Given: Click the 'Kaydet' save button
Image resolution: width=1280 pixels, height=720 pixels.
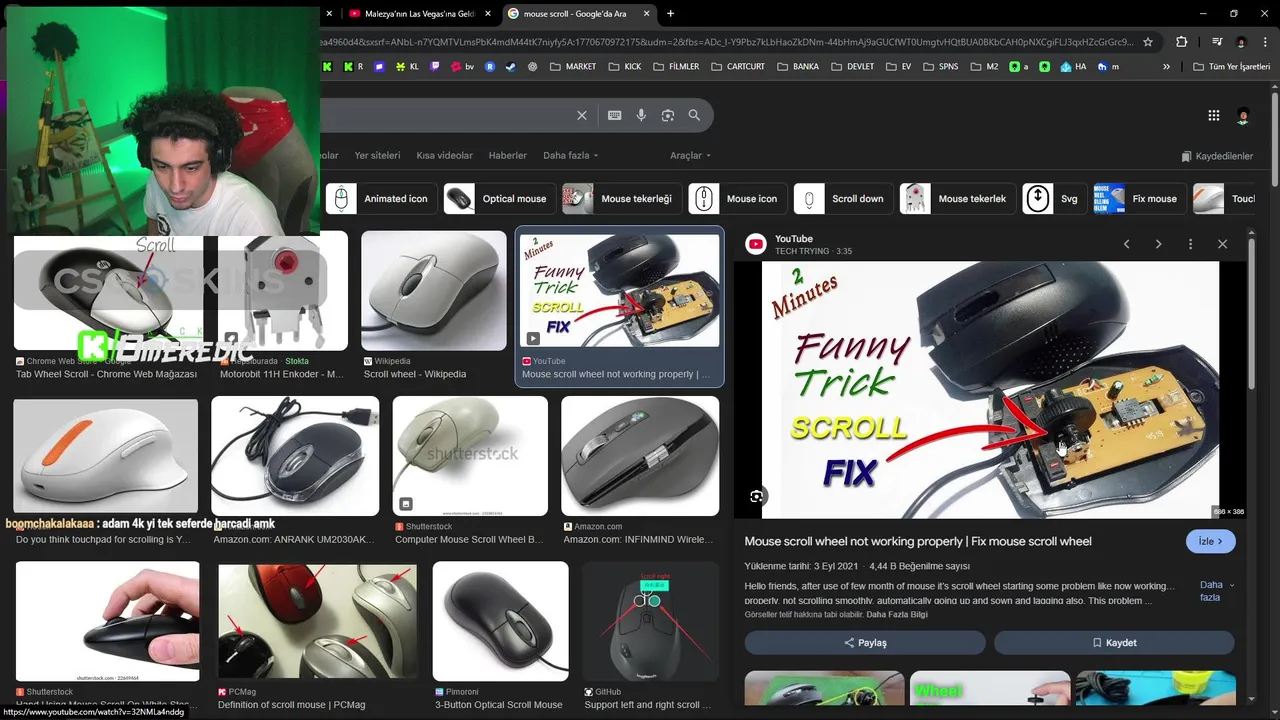Looking at the screenshot, I should coord(1114,643).
